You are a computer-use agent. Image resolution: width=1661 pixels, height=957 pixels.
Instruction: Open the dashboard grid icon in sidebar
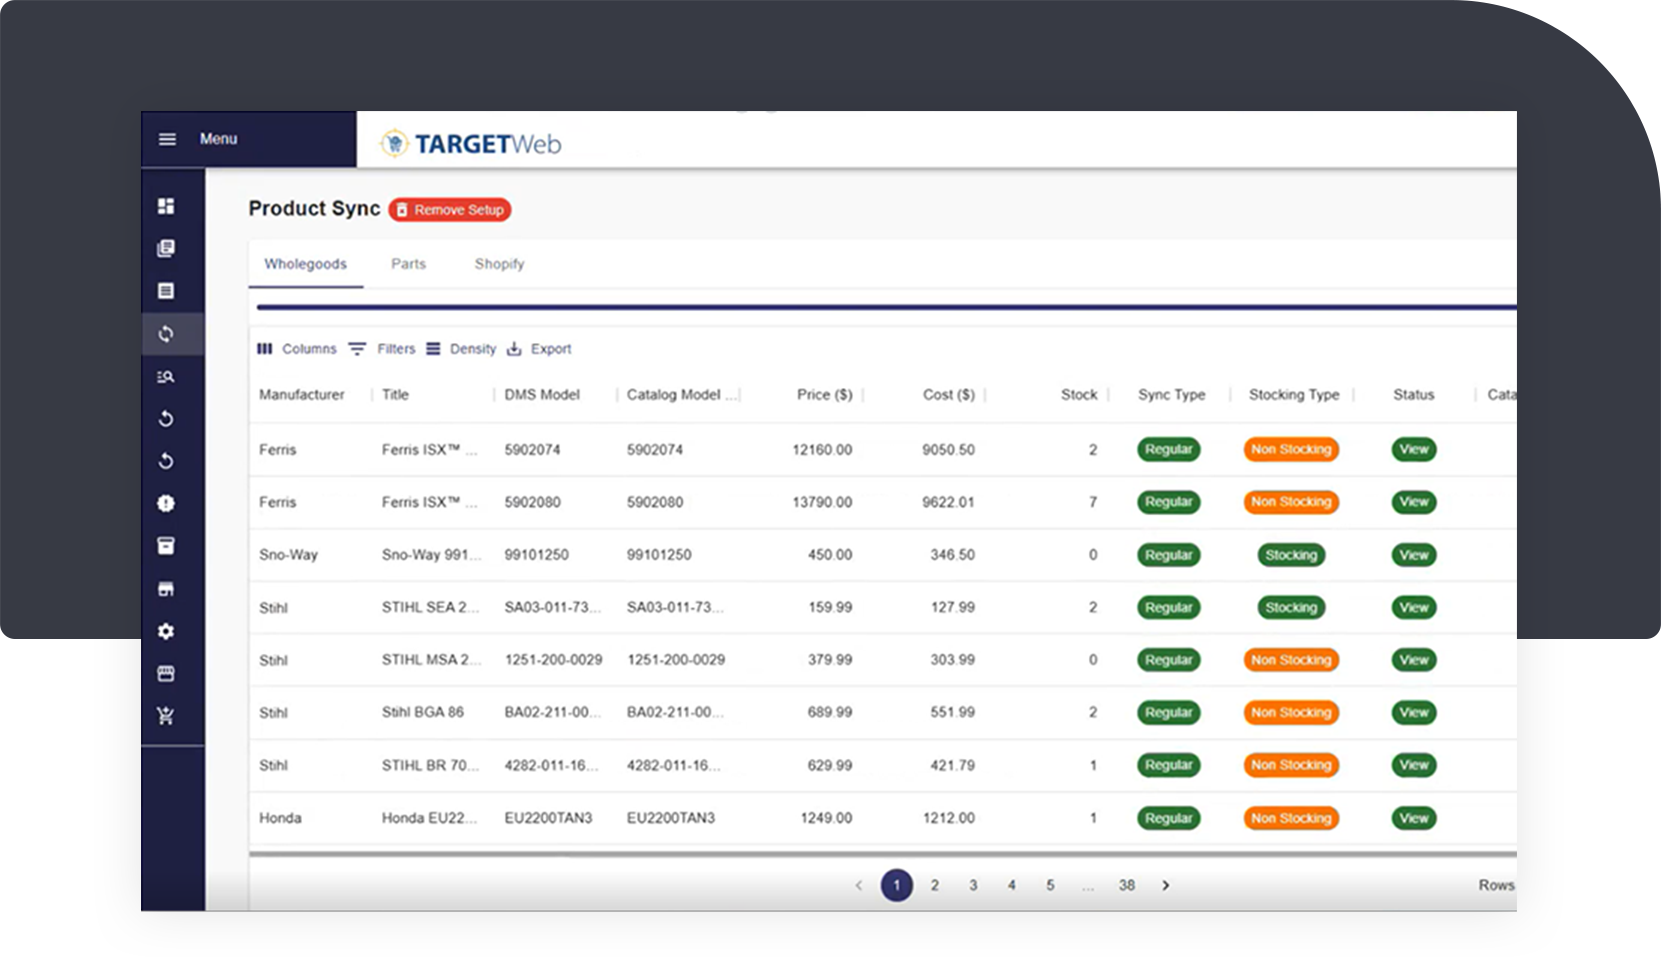click(166, 206)
